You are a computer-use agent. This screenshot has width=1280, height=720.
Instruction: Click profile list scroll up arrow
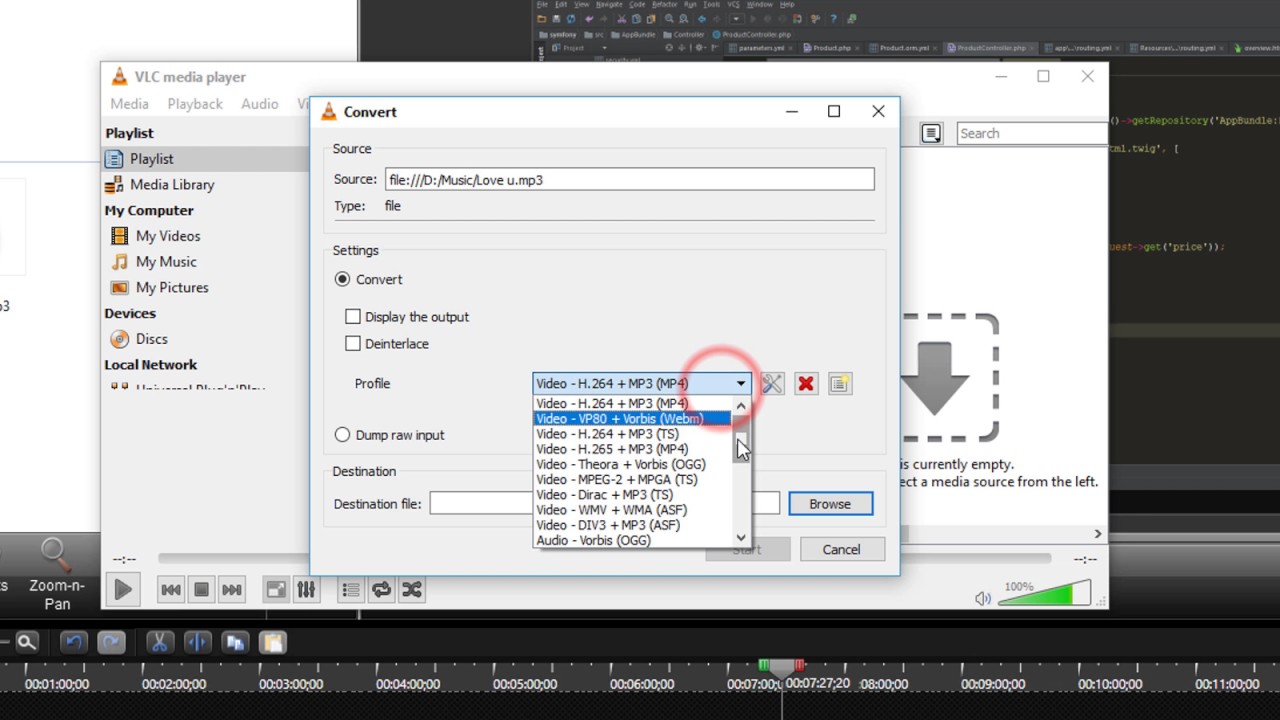pos(741,406)
